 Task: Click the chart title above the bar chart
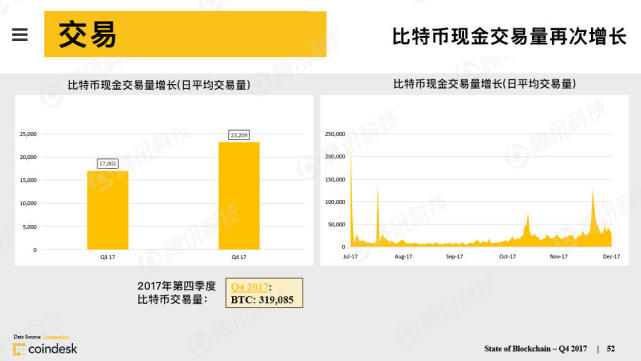[x=159, y=85]
